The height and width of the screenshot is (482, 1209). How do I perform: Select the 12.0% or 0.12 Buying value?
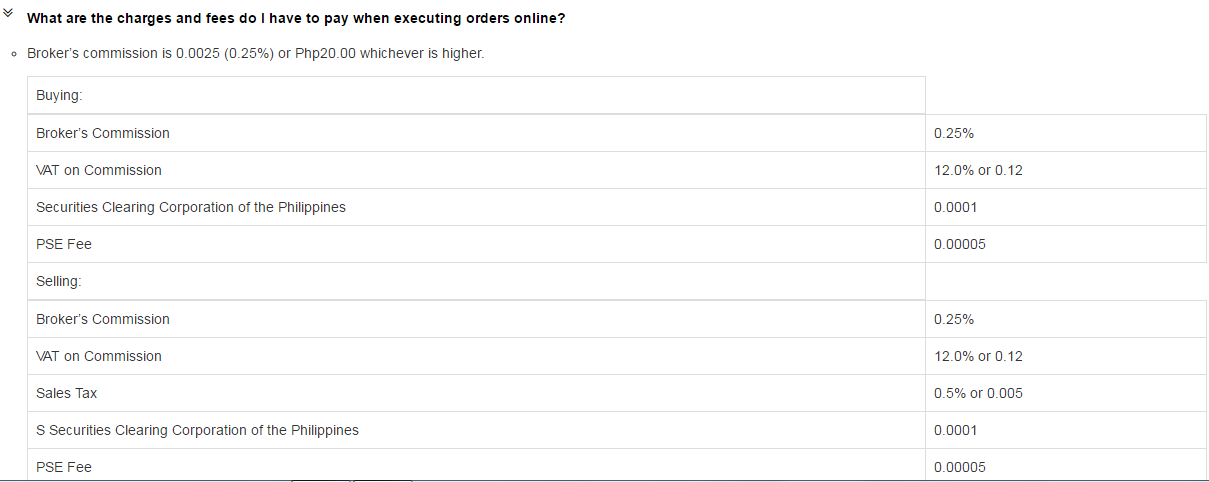[978, 170]
